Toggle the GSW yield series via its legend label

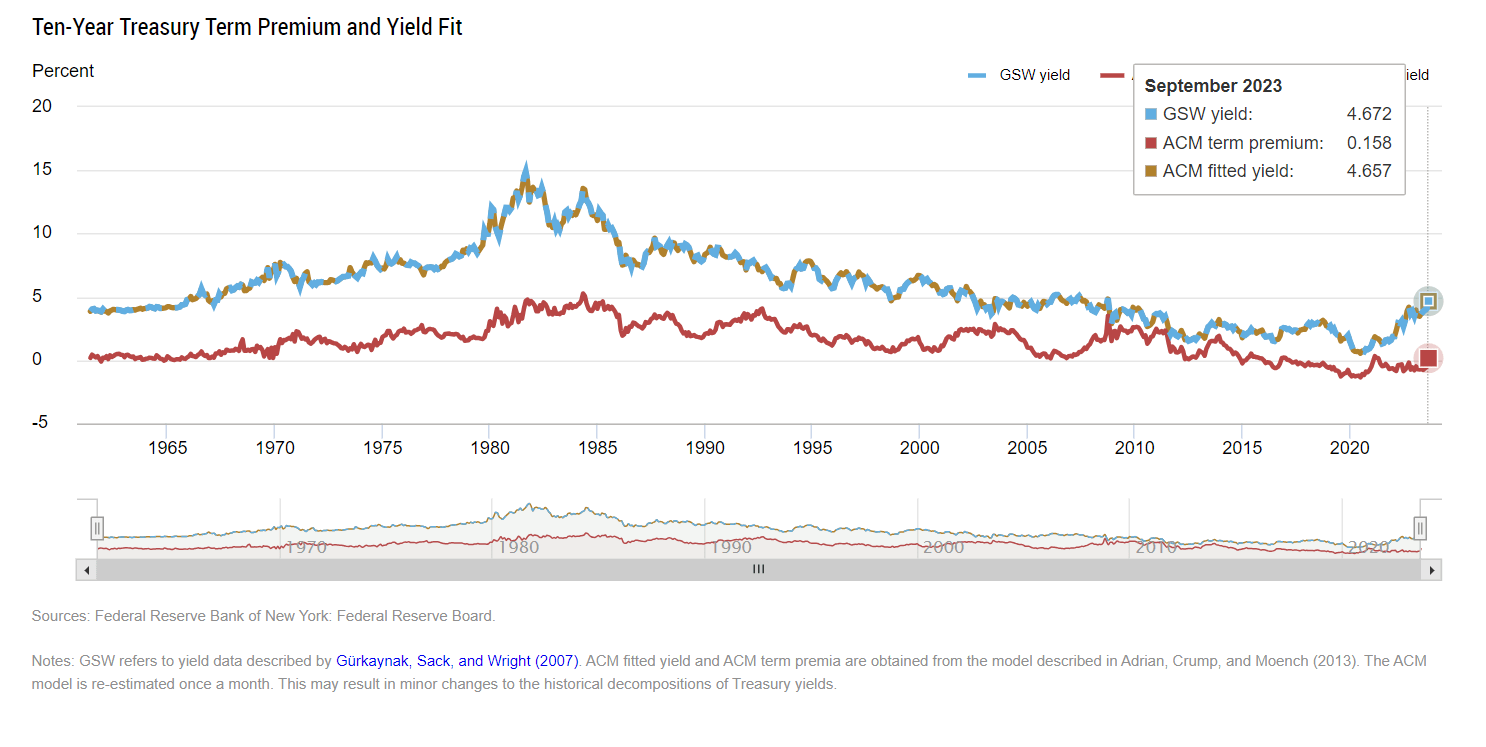pyautogui.click(x=1036, y=74)
